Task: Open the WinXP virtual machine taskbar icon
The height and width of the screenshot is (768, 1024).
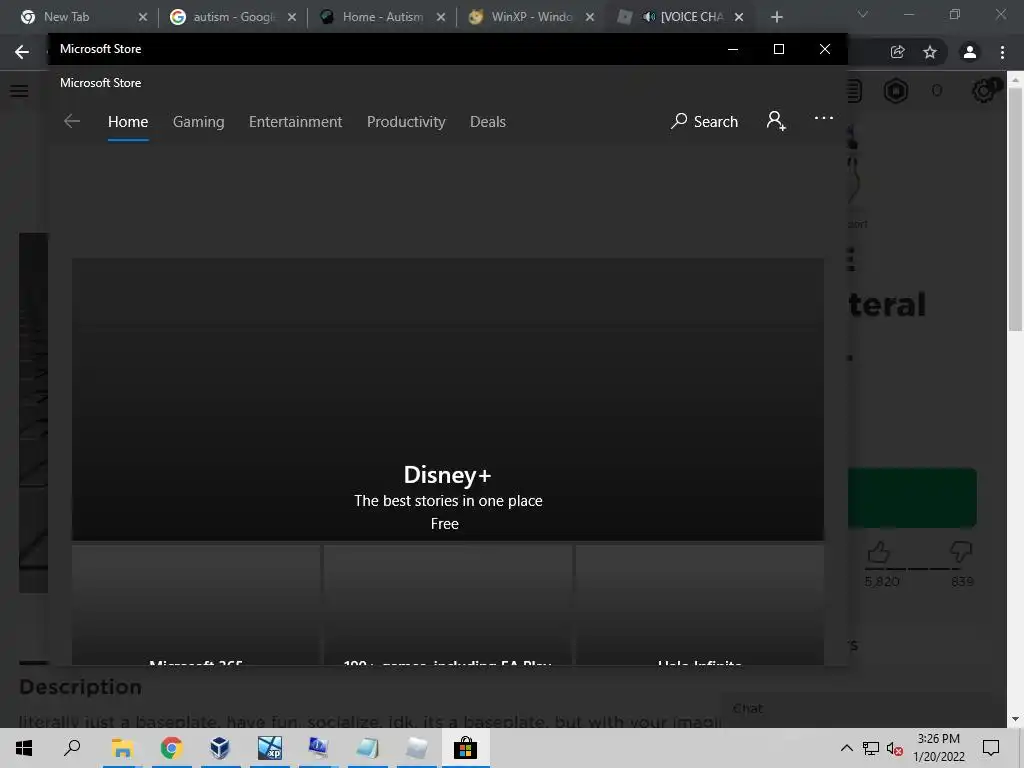Action: [x=269, y=748]
